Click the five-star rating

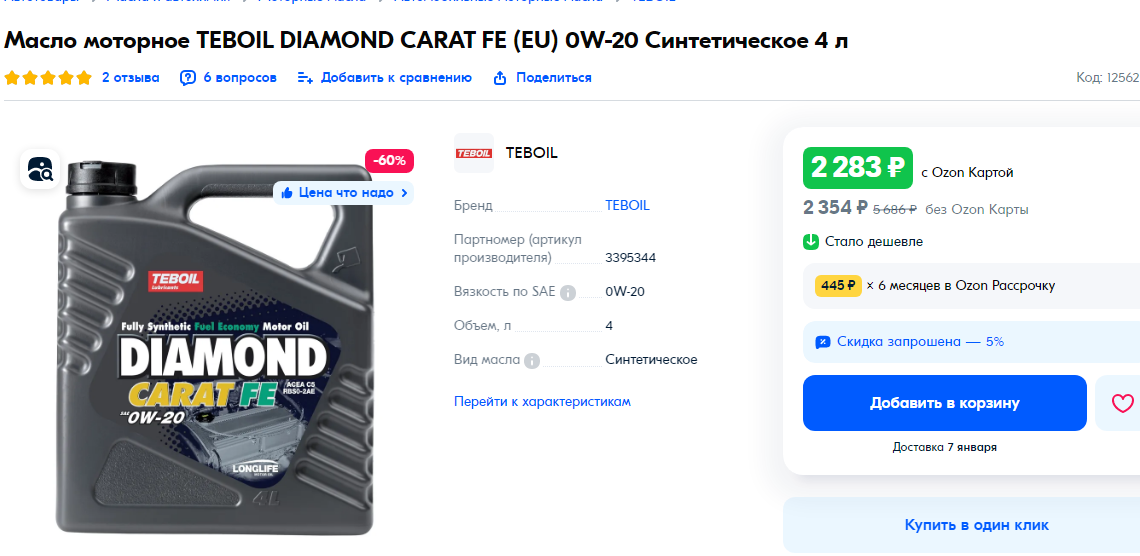click(x=48, y=78)
